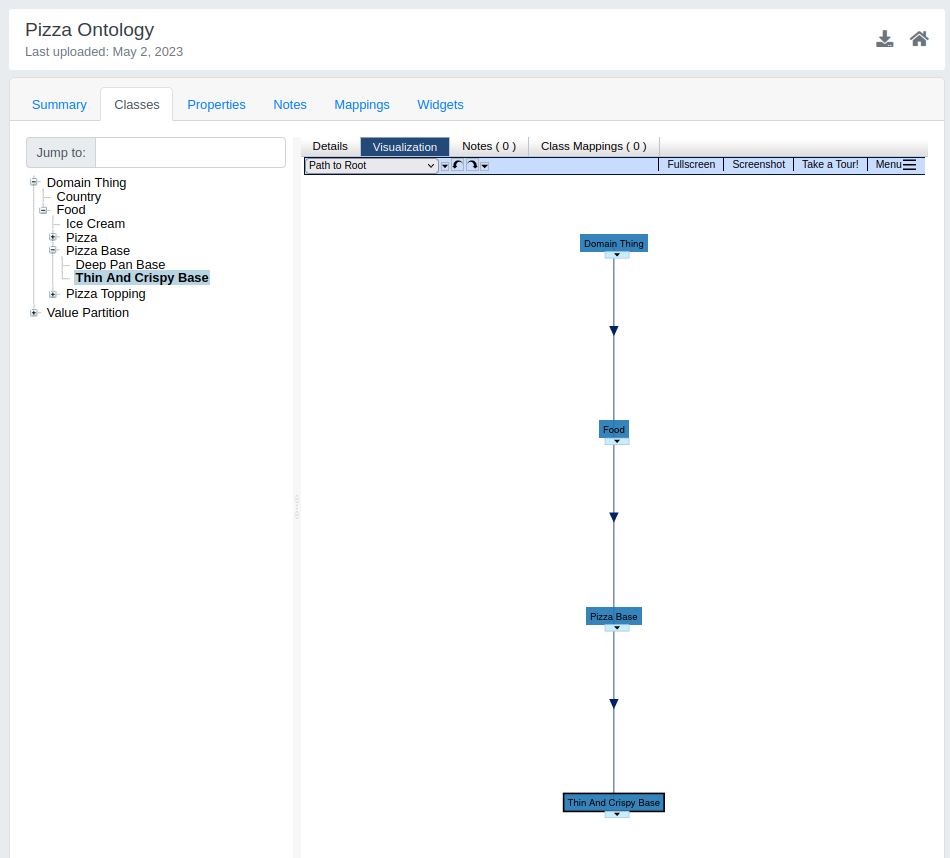The image size is (950, 858).
Task: Click the Fullscreen button
Action: [691, 164]
